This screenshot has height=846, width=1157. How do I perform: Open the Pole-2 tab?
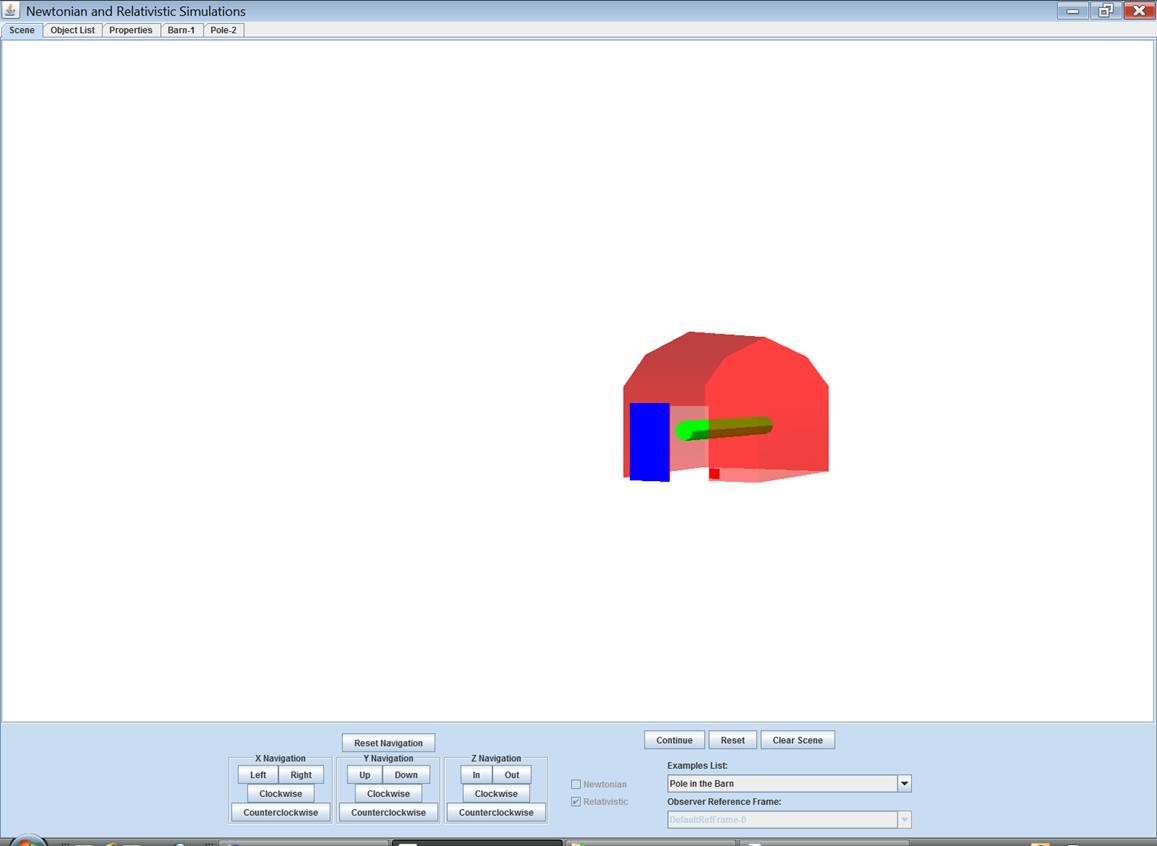click(x=223, y=30)
